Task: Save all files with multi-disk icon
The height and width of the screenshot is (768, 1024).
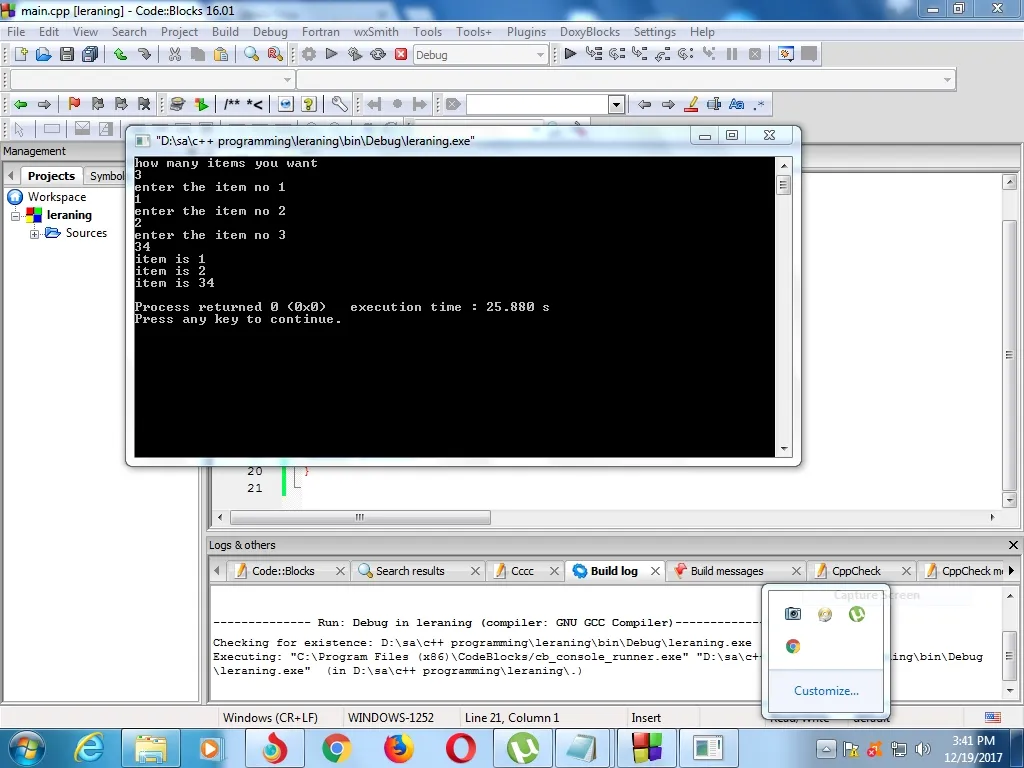Action: click(x=90, y=54)
